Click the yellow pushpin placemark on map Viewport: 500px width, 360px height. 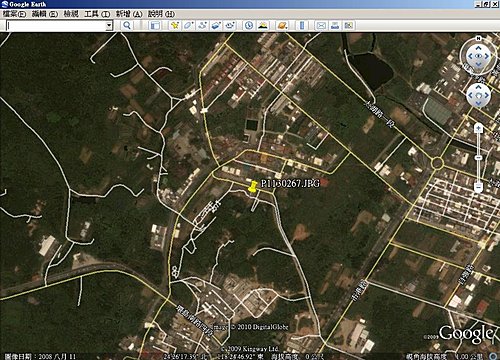pyautogui.click(x=253, y=187)
